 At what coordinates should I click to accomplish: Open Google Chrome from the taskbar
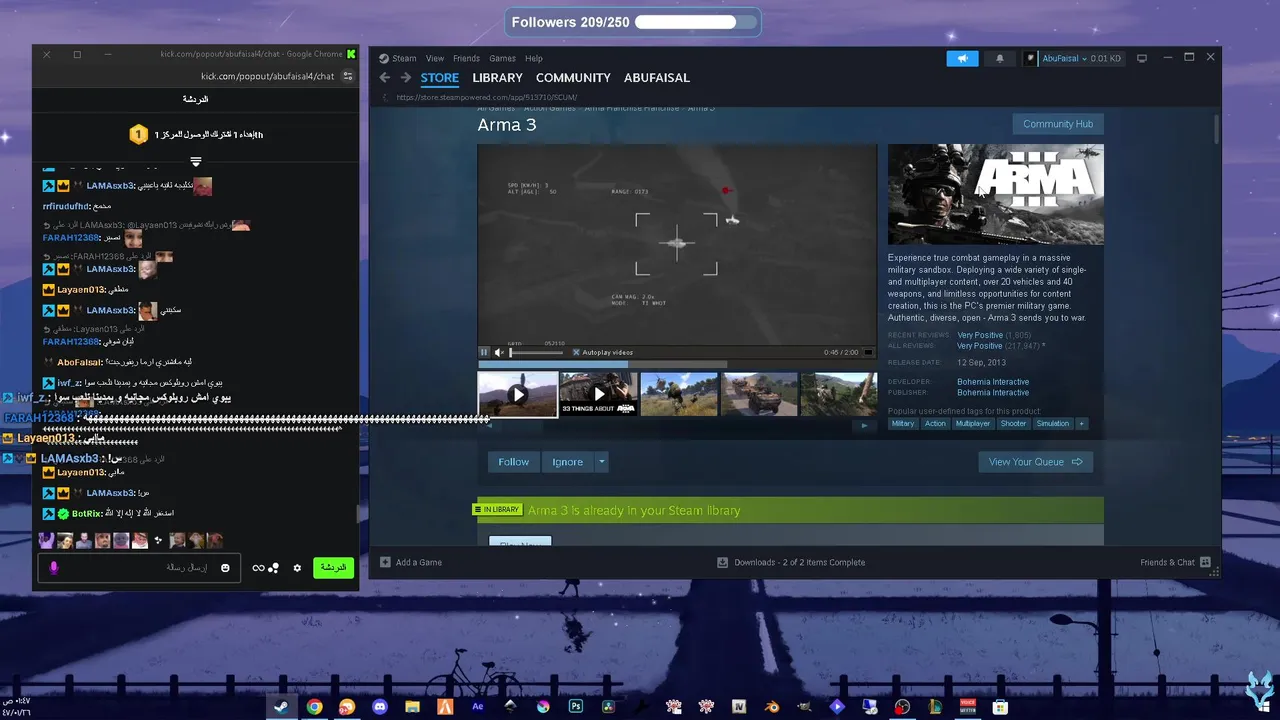pyautogui.click(x=315, y=707)
